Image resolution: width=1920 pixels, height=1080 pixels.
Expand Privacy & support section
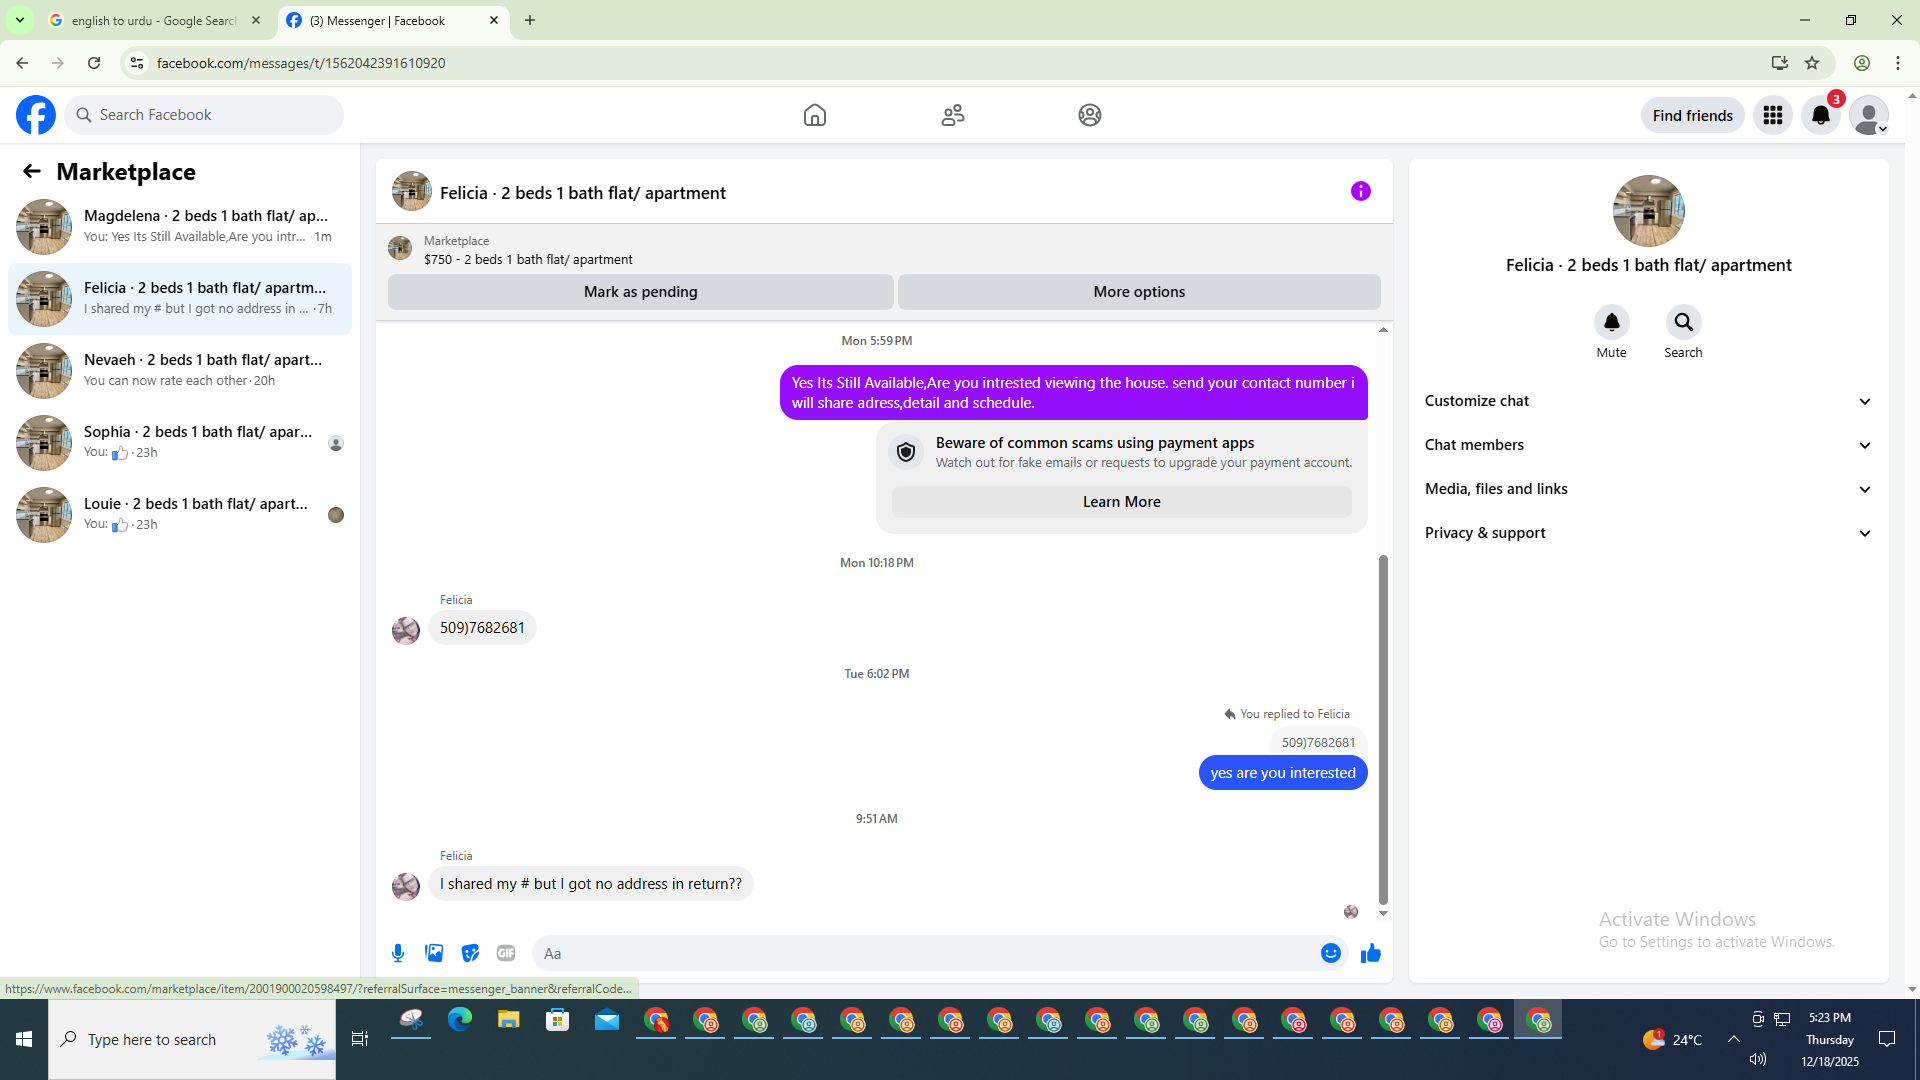click(x=1648, y=533)
